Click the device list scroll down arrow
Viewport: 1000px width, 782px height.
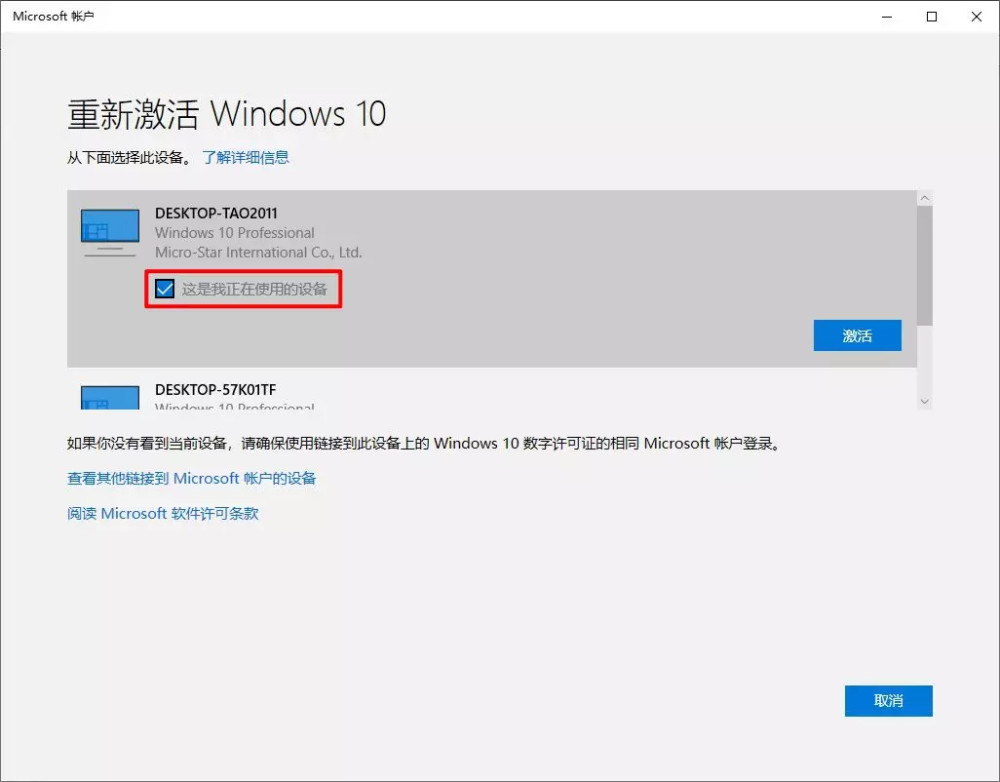click(x=925, y=402)
